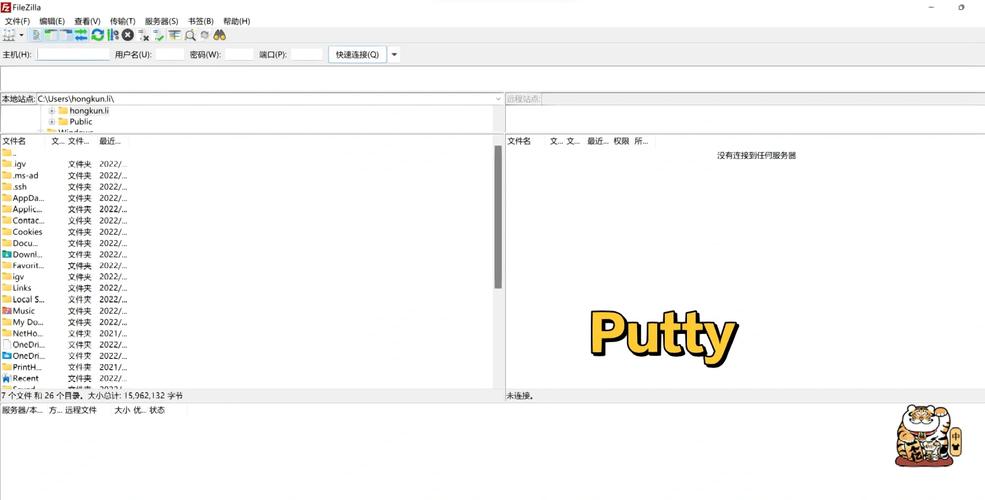This screenshot has width=985, height=500.
Task: Focus the 主机(H) host field
Action: click(x=73, y=55)
